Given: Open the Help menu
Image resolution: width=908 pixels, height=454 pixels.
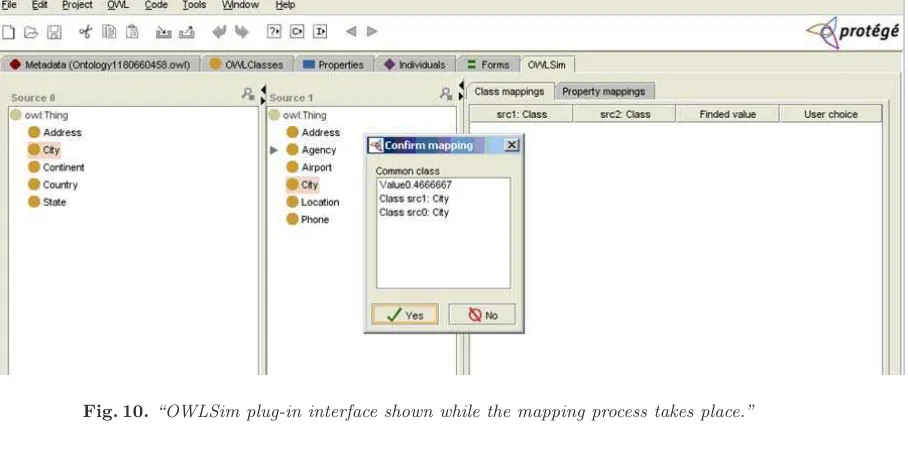Looking at the screenshot, I should (285, 5).
